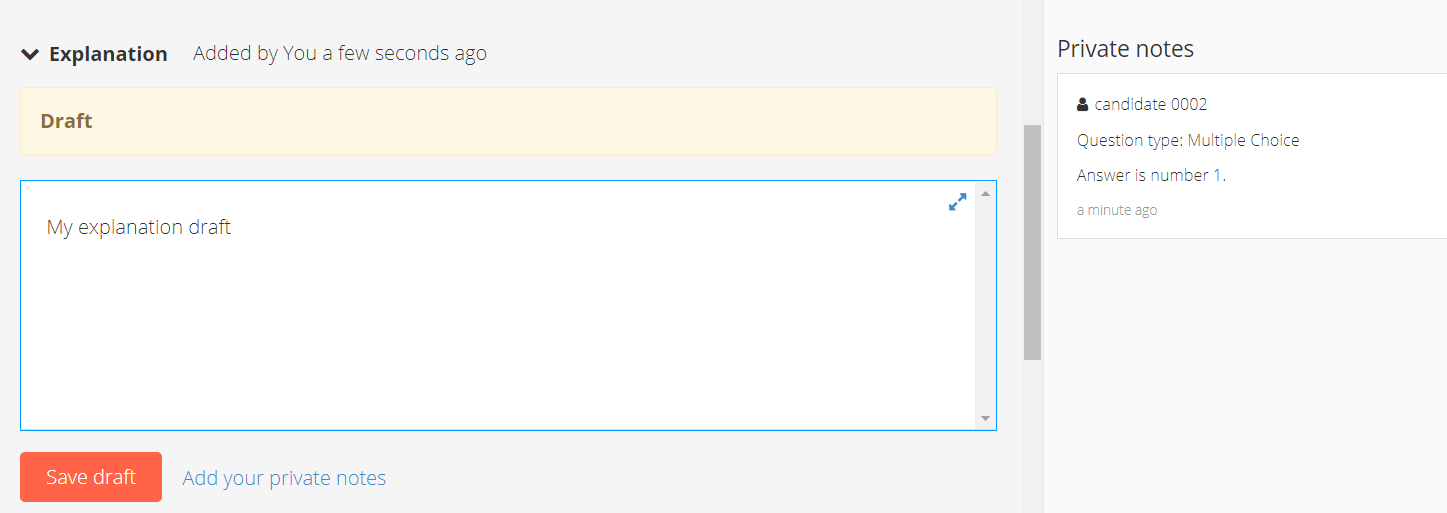Click 'Added by You a few seconds ago'
This screenshot has height=513, width=1447.
click(x=340, y=54)
